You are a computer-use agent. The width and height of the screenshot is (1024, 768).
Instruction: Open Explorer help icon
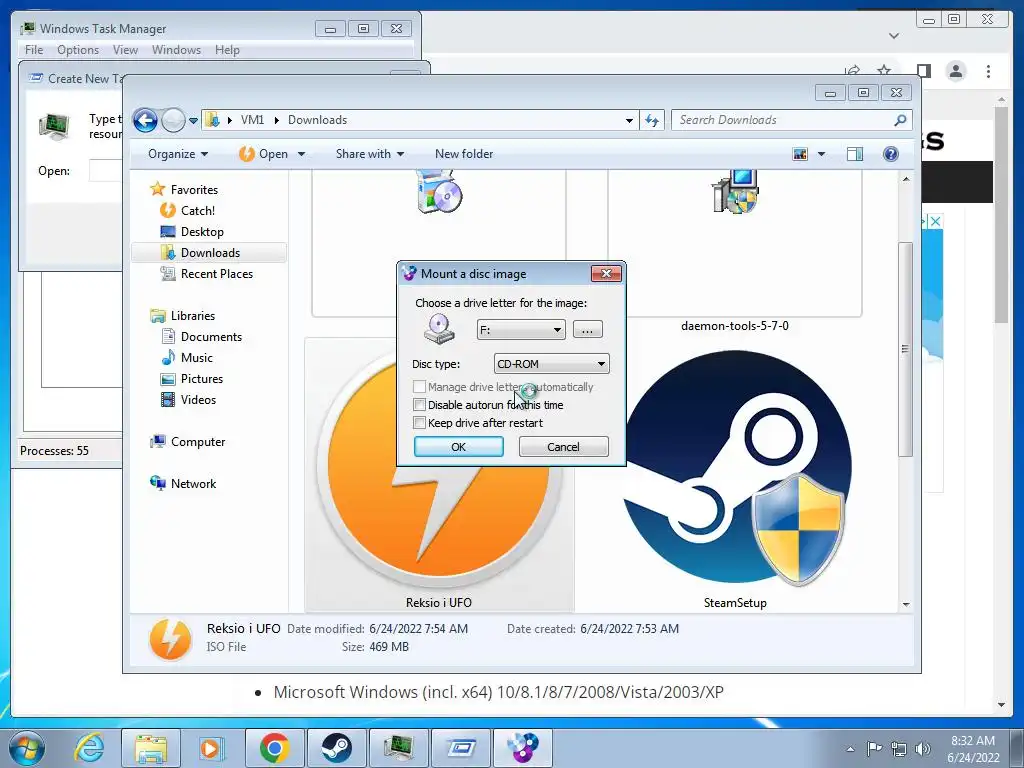tap(891, 154)
